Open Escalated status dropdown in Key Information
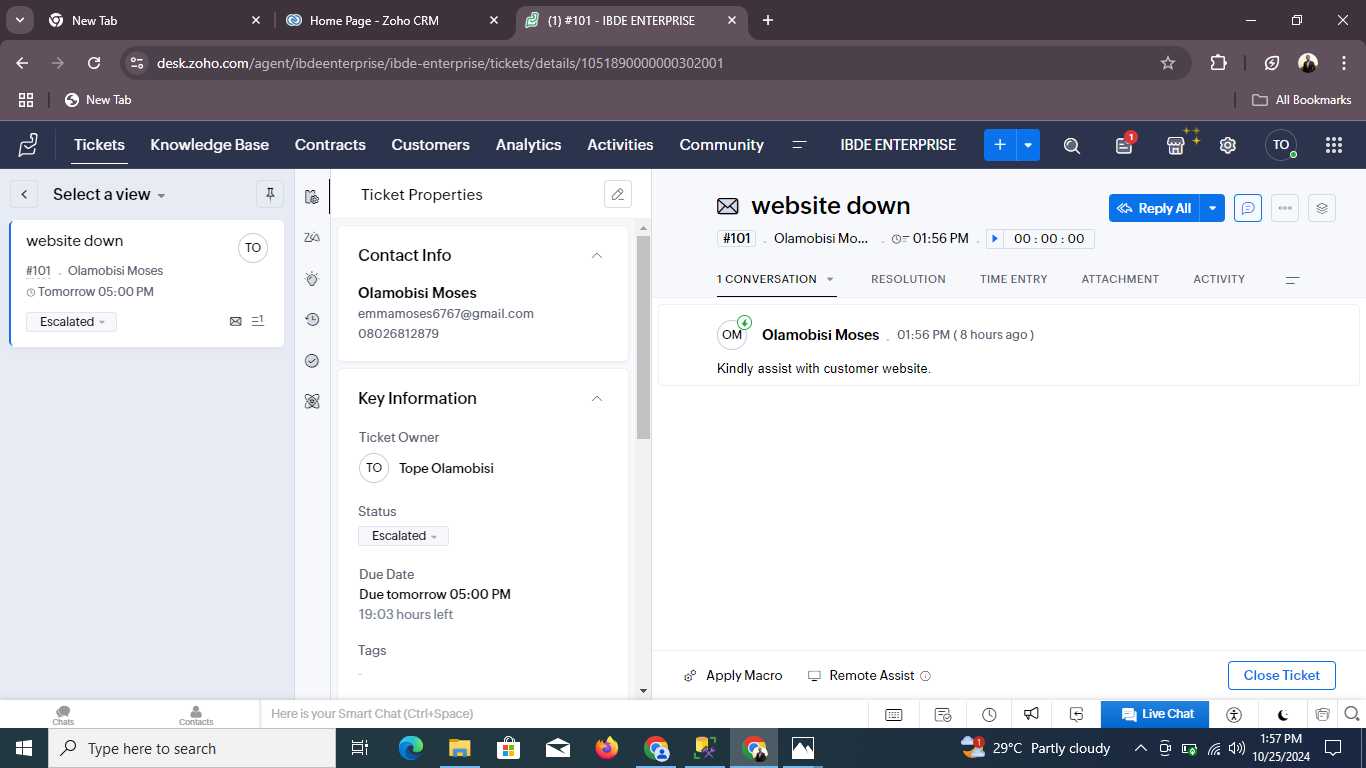The image size is (1366, 768). (403, 536)
